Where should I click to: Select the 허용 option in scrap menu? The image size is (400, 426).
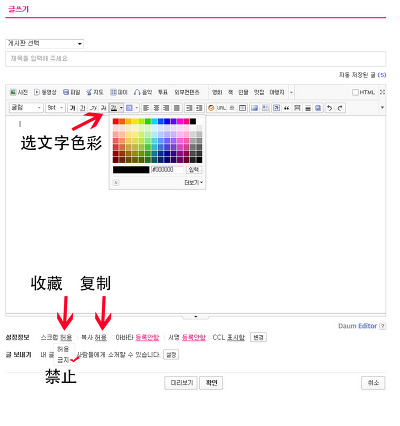click(x=63, y=349)
